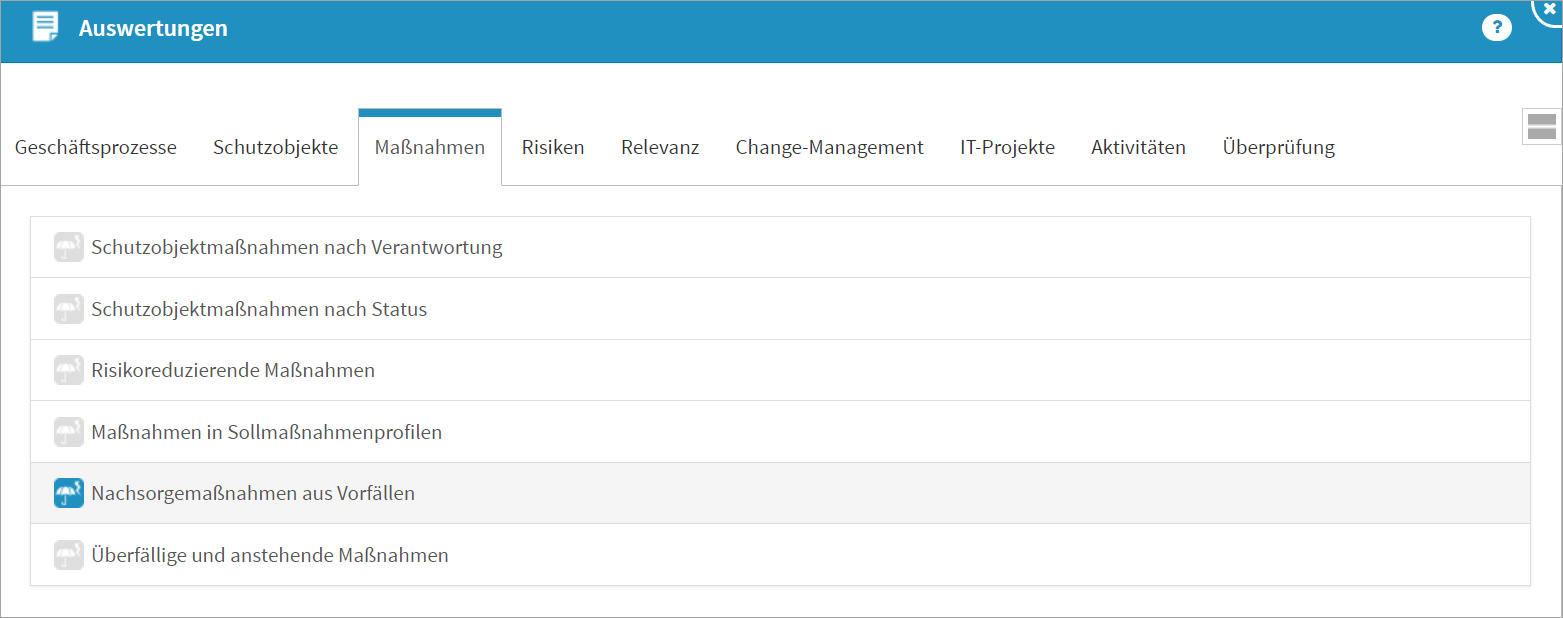Open report Überfällige und anstehende Maßnahmen
The width and height of the screenshot is (1563, 618).
[x=270, y=555]
